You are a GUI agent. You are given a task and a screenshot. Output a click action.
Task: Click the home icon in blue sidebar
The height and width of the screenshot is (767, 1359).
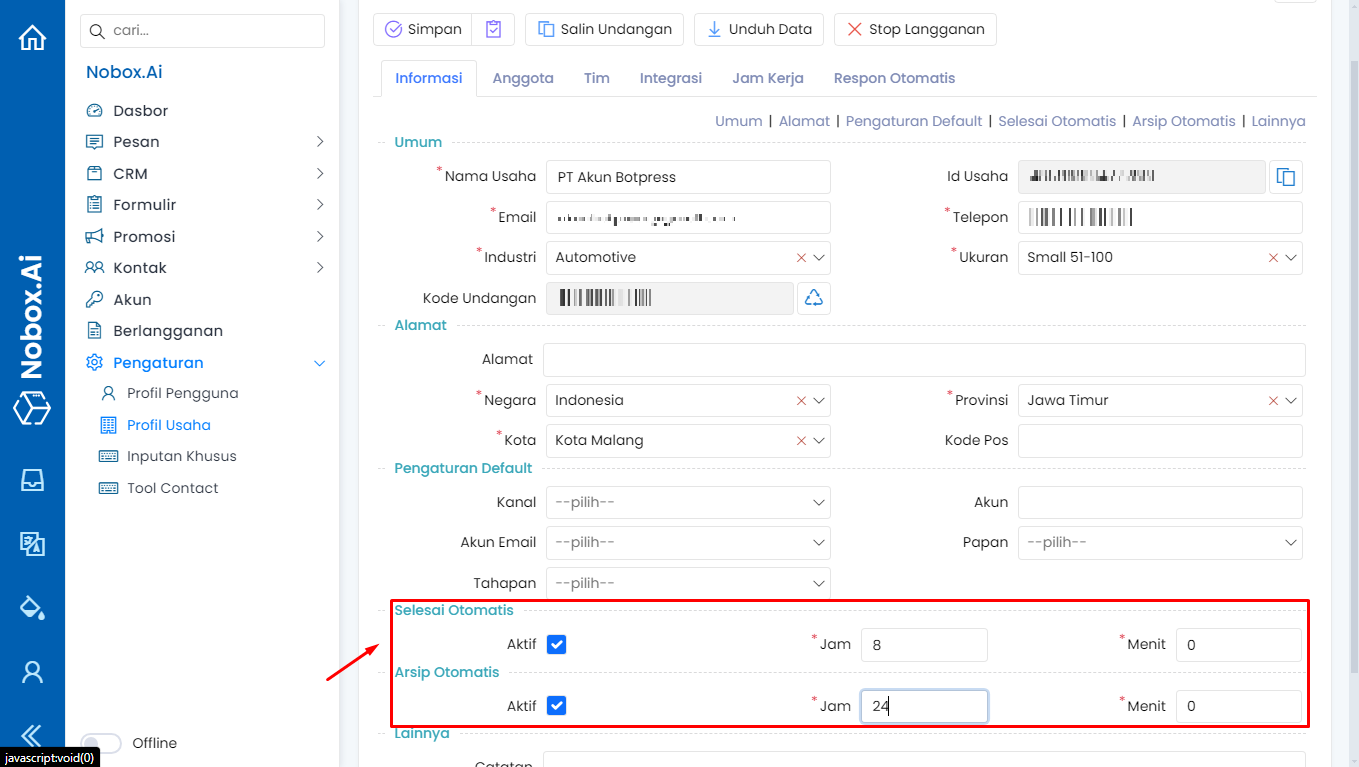pos(32,38)
